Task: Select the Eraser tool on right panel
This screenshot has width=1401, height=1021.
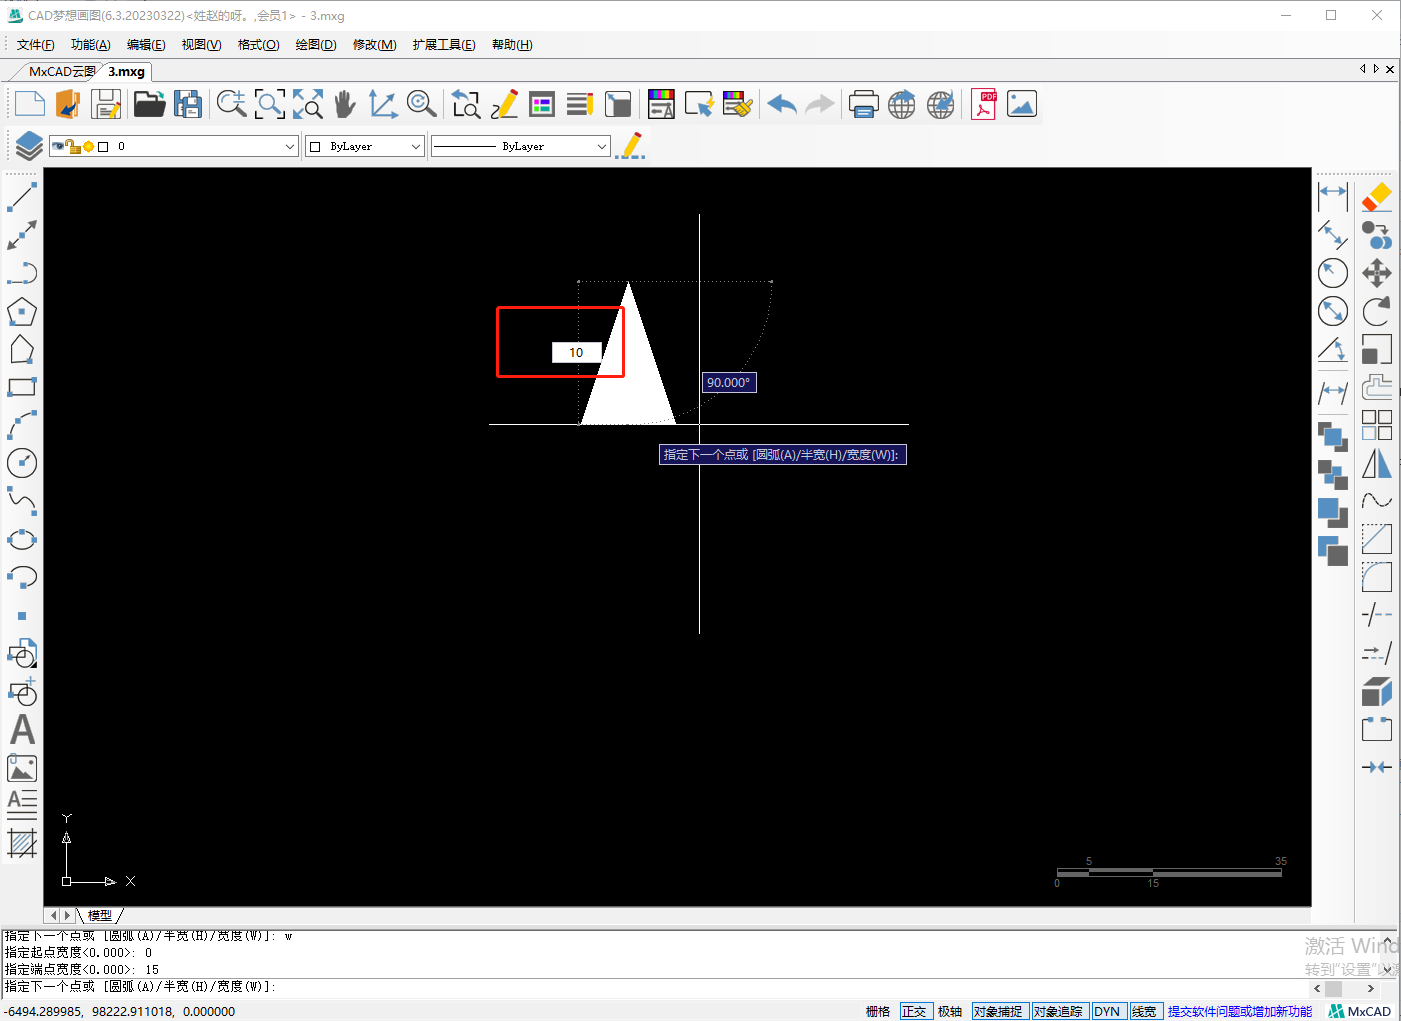Action: (x=1377, y=197)
